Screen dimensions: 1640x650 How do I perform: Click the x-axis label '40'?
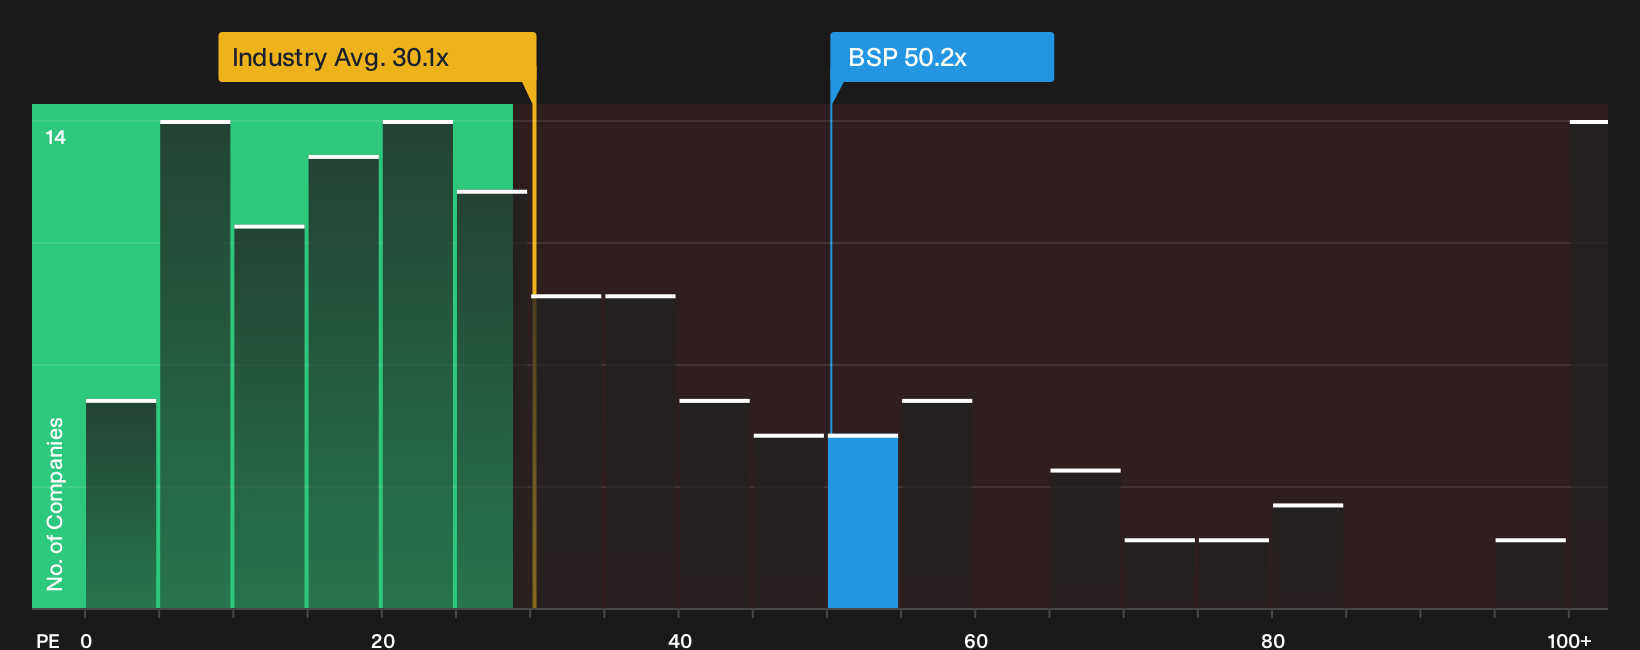(x=680, y=641)
